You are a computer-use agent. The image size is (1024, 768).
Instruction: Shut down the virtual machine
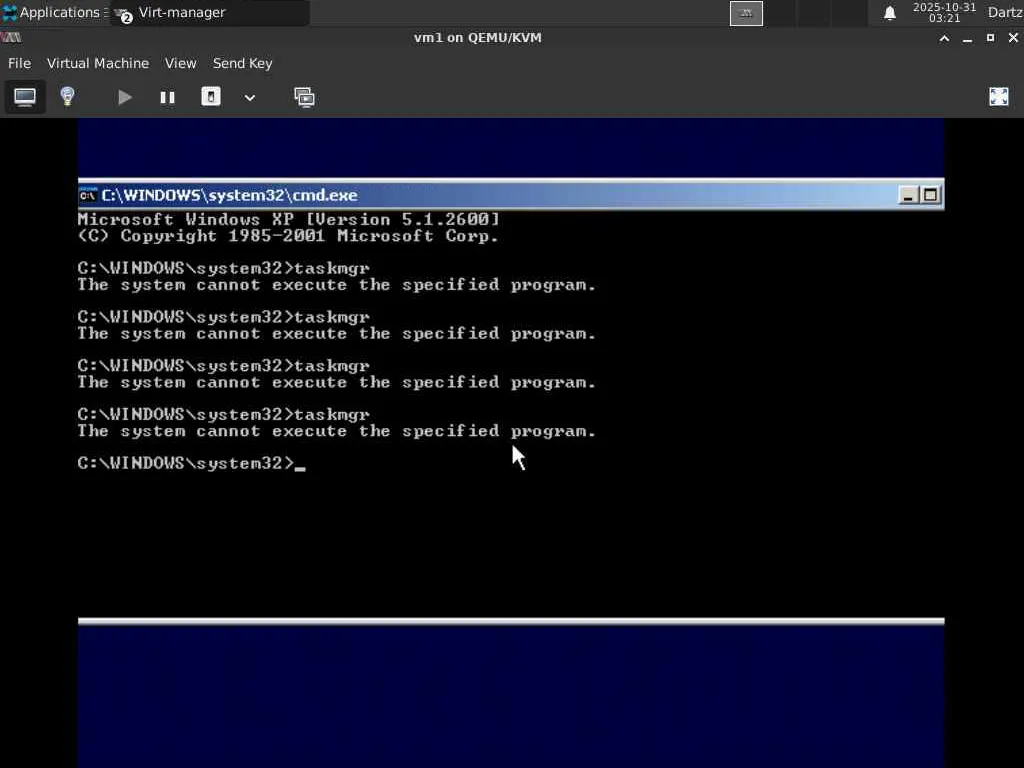(210, 97)
